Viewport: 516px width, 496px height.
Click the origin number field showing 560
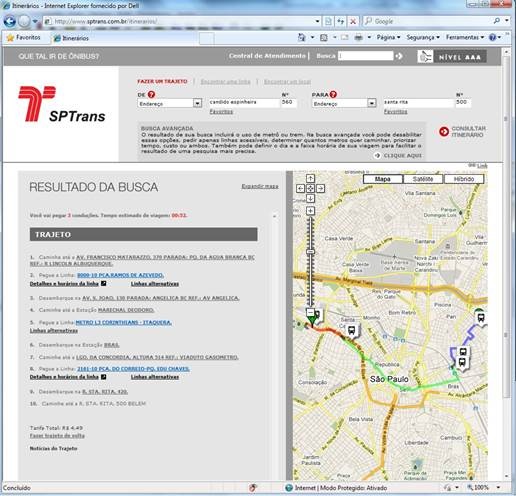coord(289,102)
